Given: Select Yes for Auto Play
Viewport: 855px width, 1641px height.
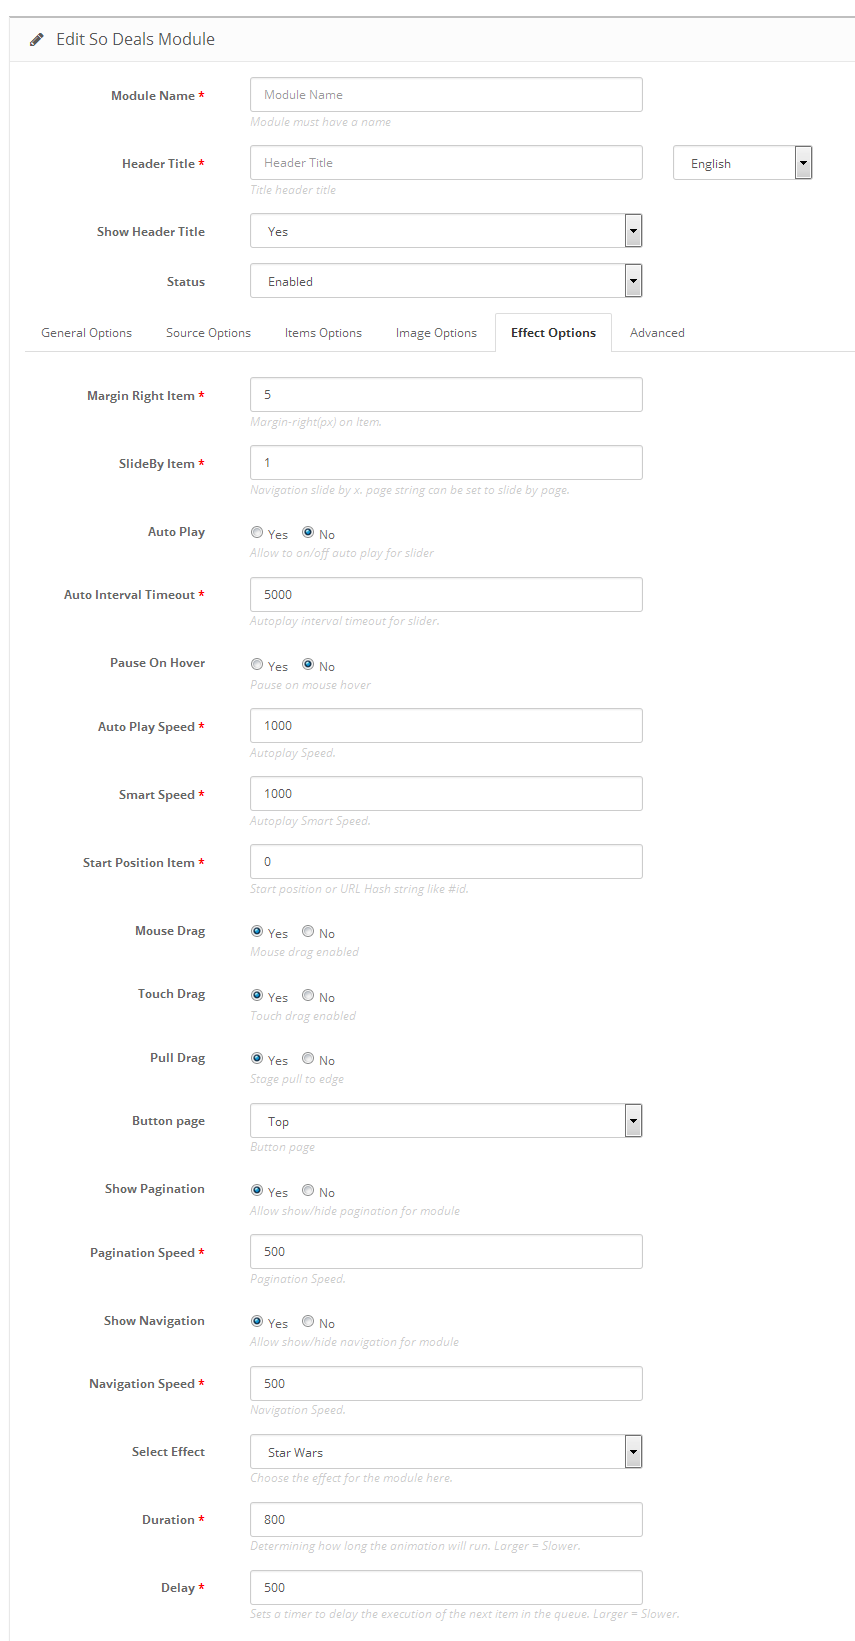Looking at the screenshot, I should click(x=257, y=533).
